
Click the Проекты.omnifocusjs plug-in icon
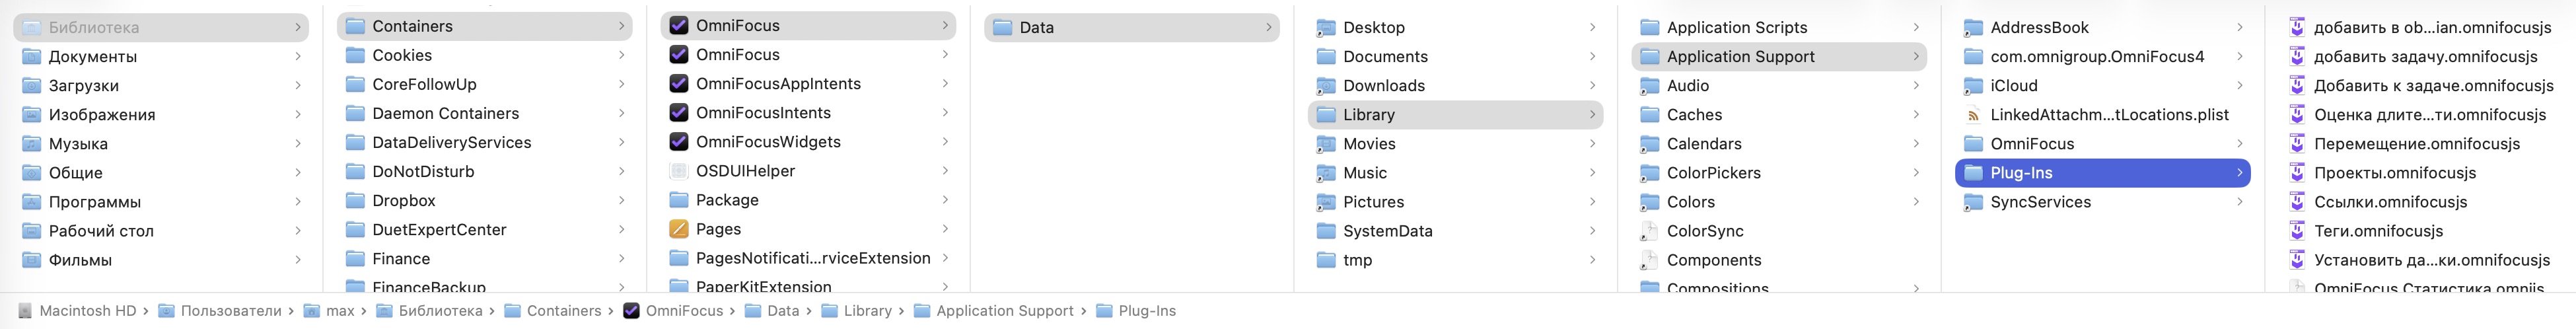point(2297,173)
